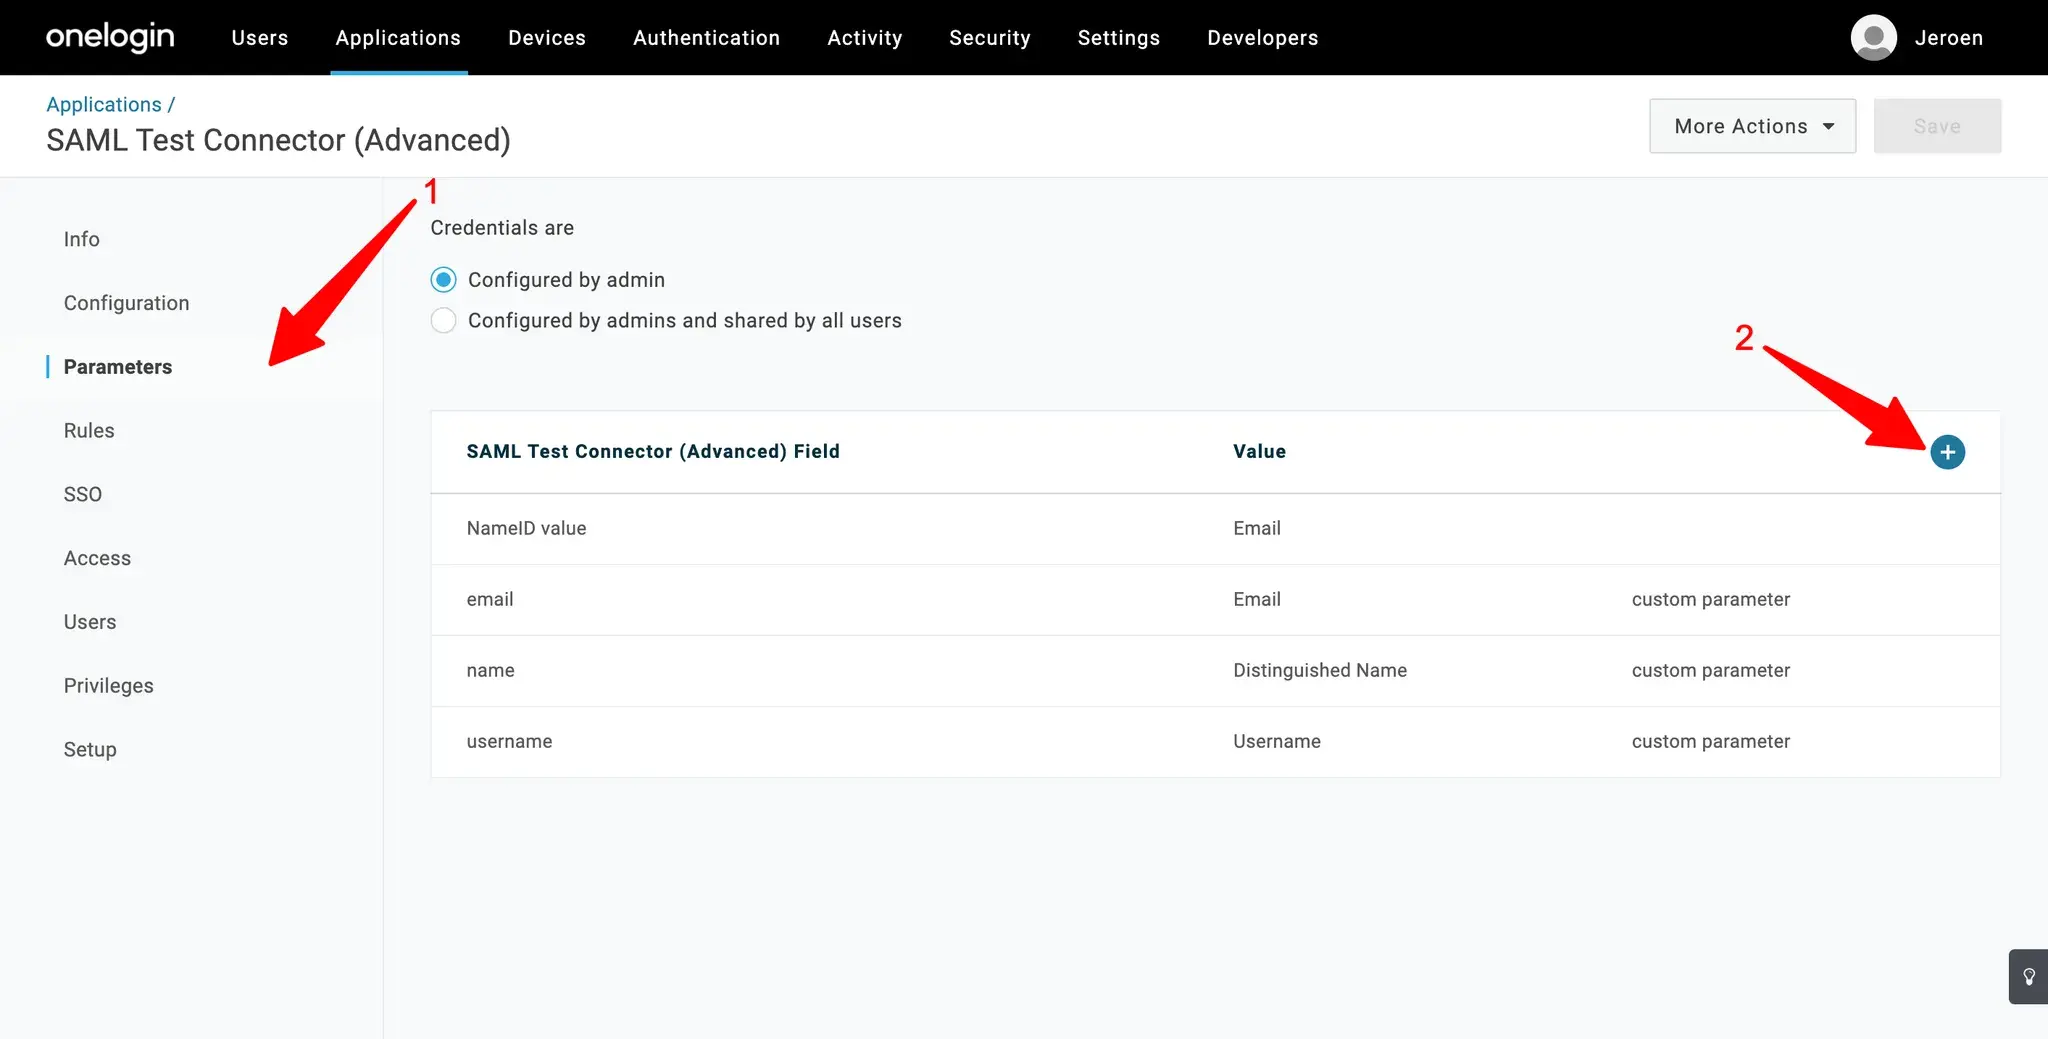The image size is (2048, 1039).
Task: Open the Applications top menu
Action: click(x=398, y=38)
